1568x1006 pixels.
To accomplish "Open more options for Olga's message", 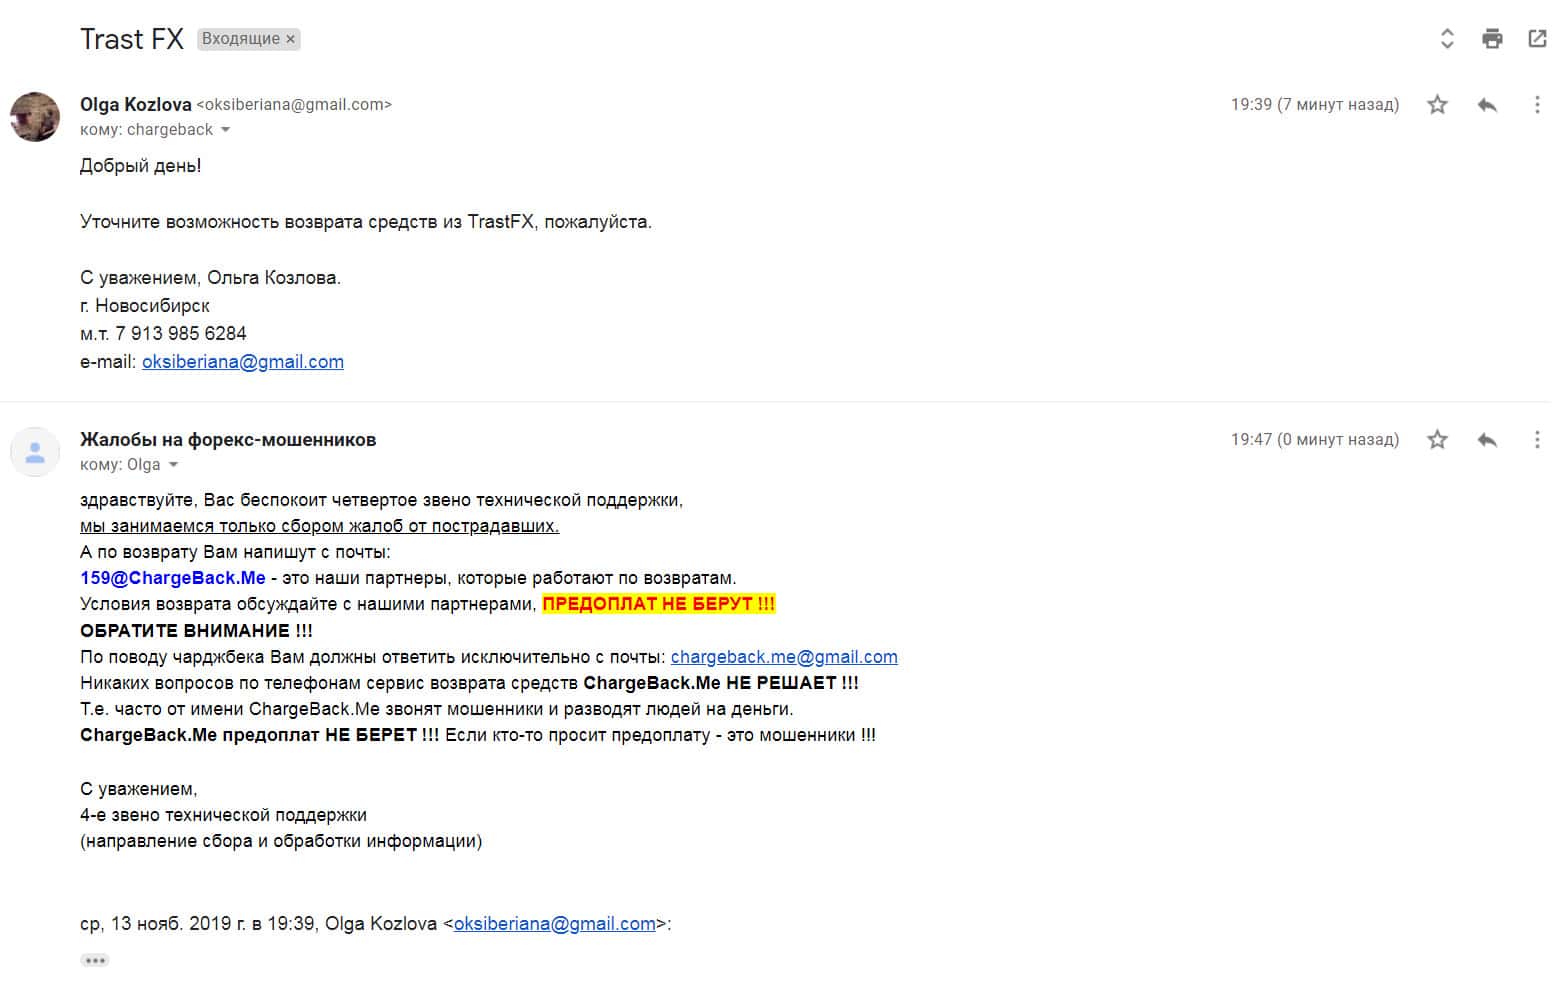I will coord(1537,105).
